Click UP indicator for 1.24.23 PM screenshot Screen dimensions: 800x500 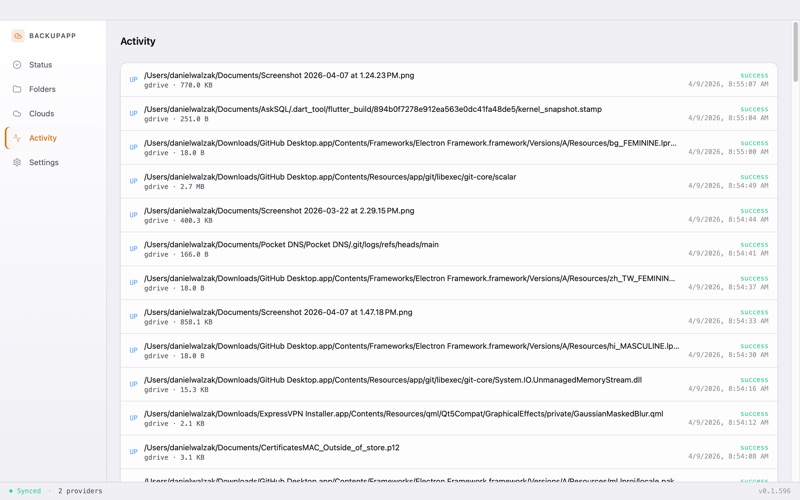[134, 80]
